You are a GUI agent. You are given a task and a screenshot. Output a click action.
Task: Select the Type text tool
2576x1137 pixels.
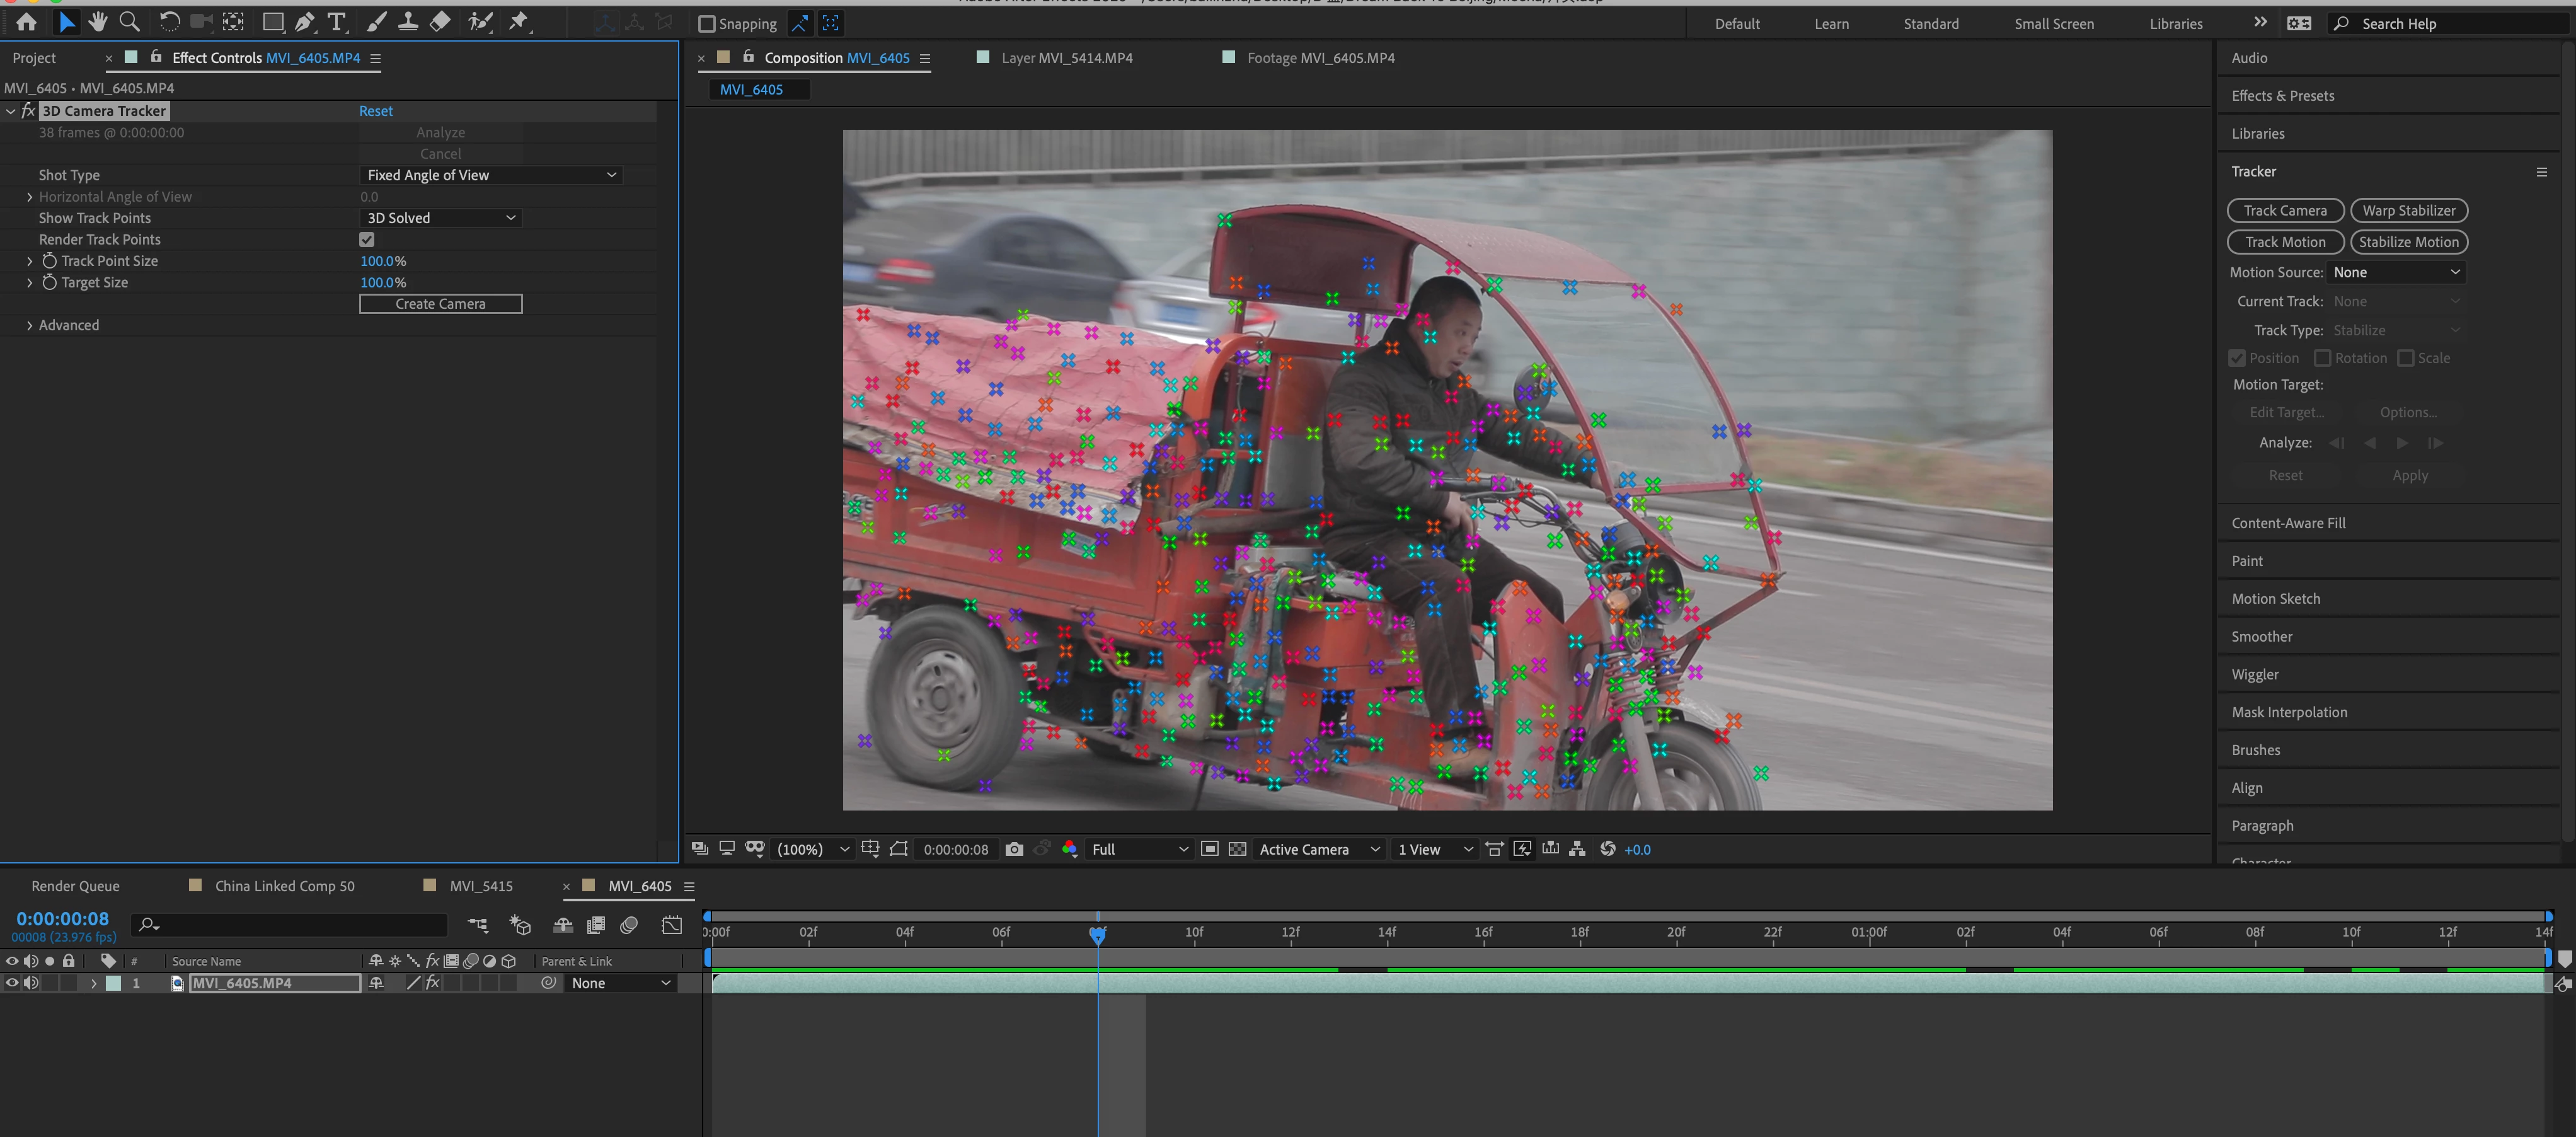337,22
